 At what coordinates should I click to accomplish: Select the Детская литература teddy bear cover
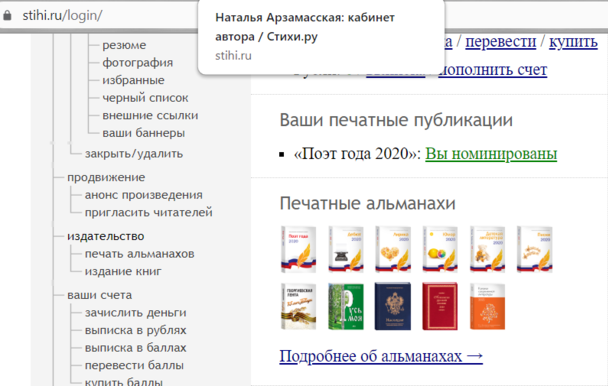[487, 249]
